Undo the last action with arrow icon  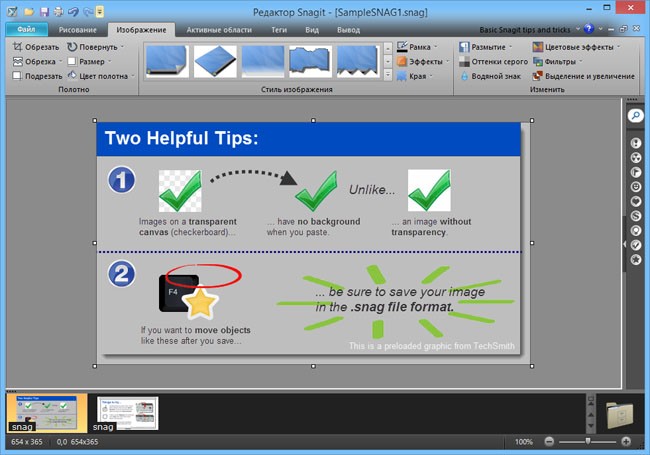click(x=73, y=12)
